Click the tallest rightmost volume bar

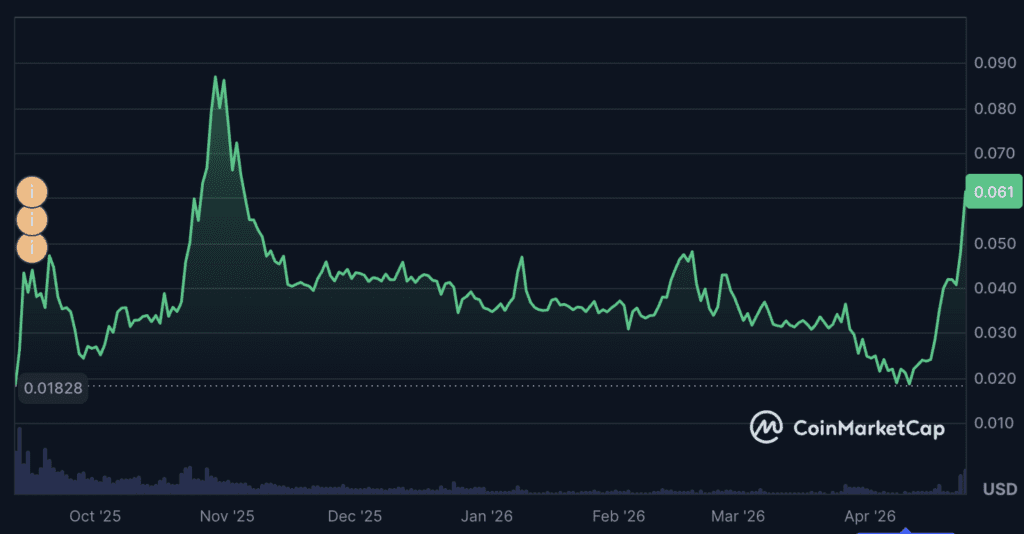click(x=965, y=481)
